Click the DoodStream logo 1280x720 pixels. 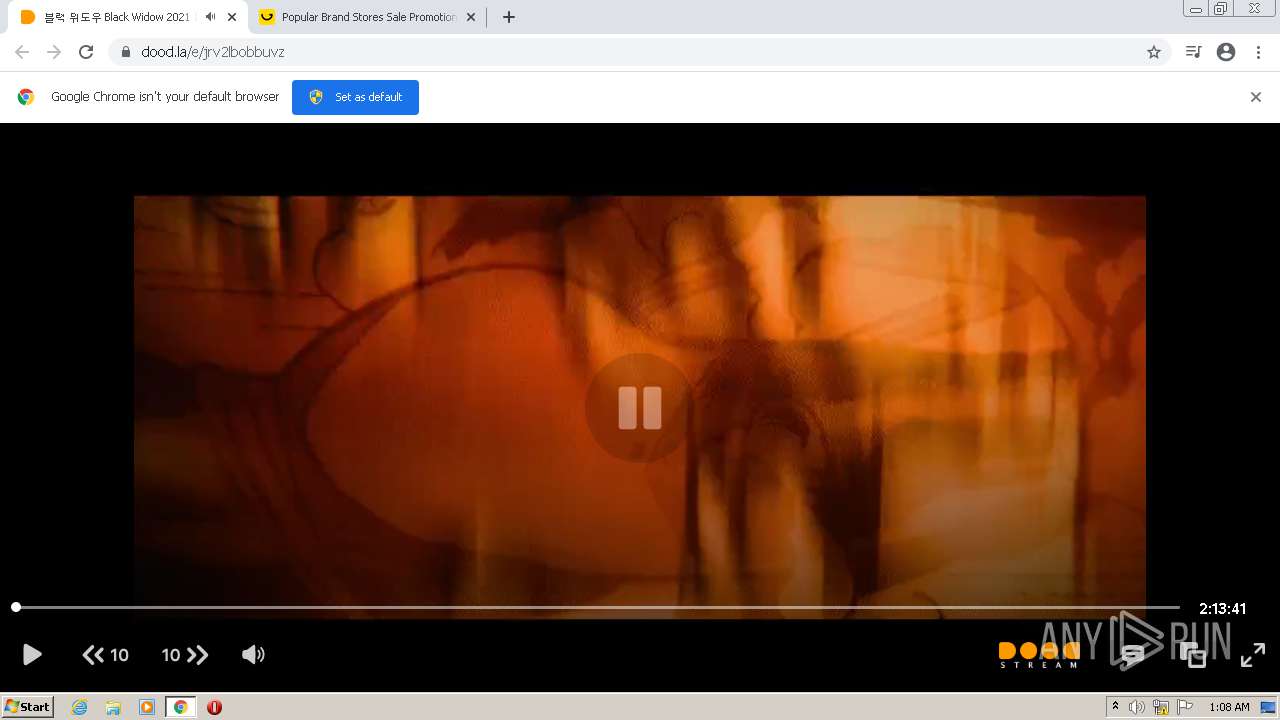coord(1039,655)
